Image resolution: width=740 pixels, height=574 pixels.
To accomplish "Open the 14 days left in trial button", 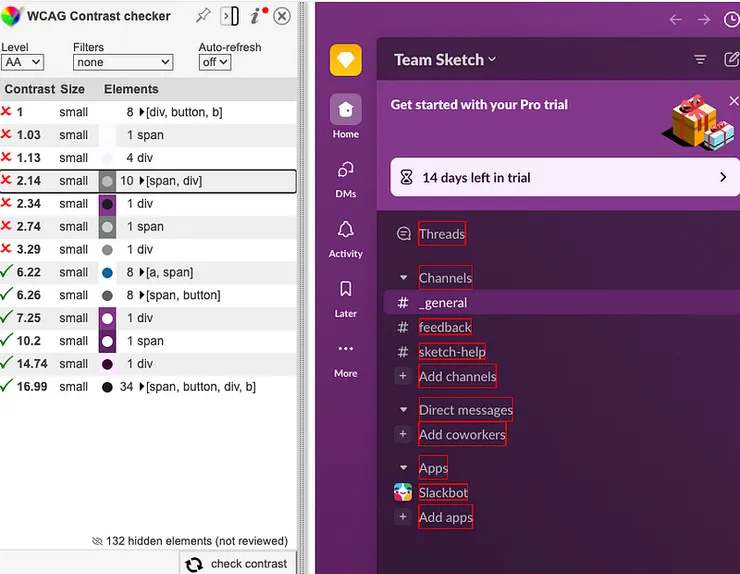I will pyautogui.click(x=564, y=177).
